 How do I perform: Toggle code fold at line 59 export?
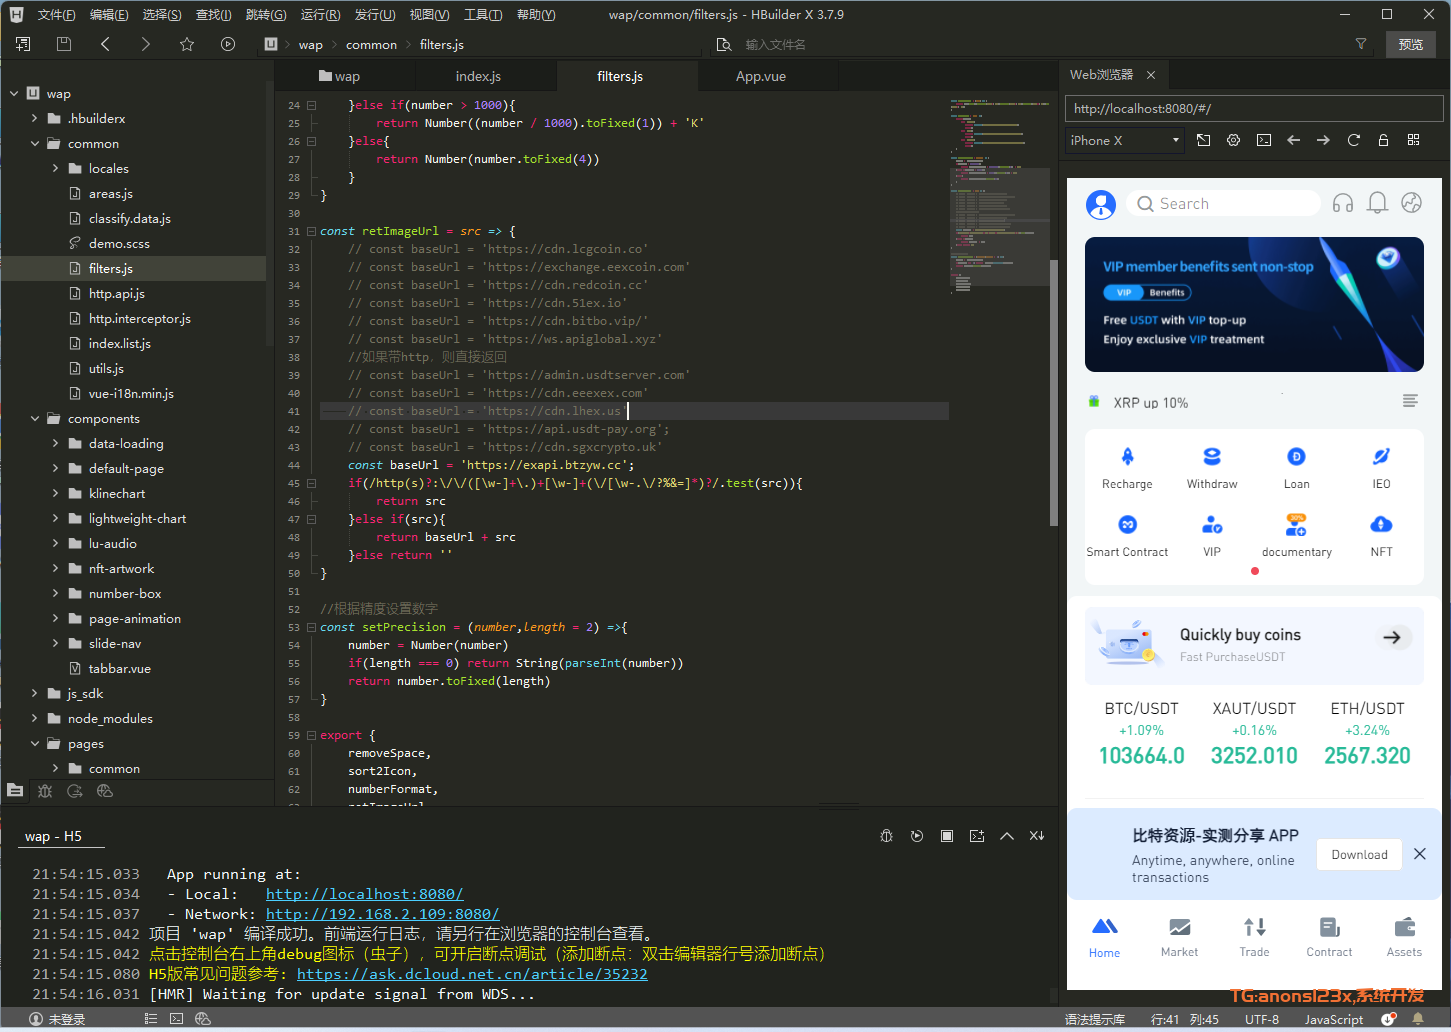311,735
